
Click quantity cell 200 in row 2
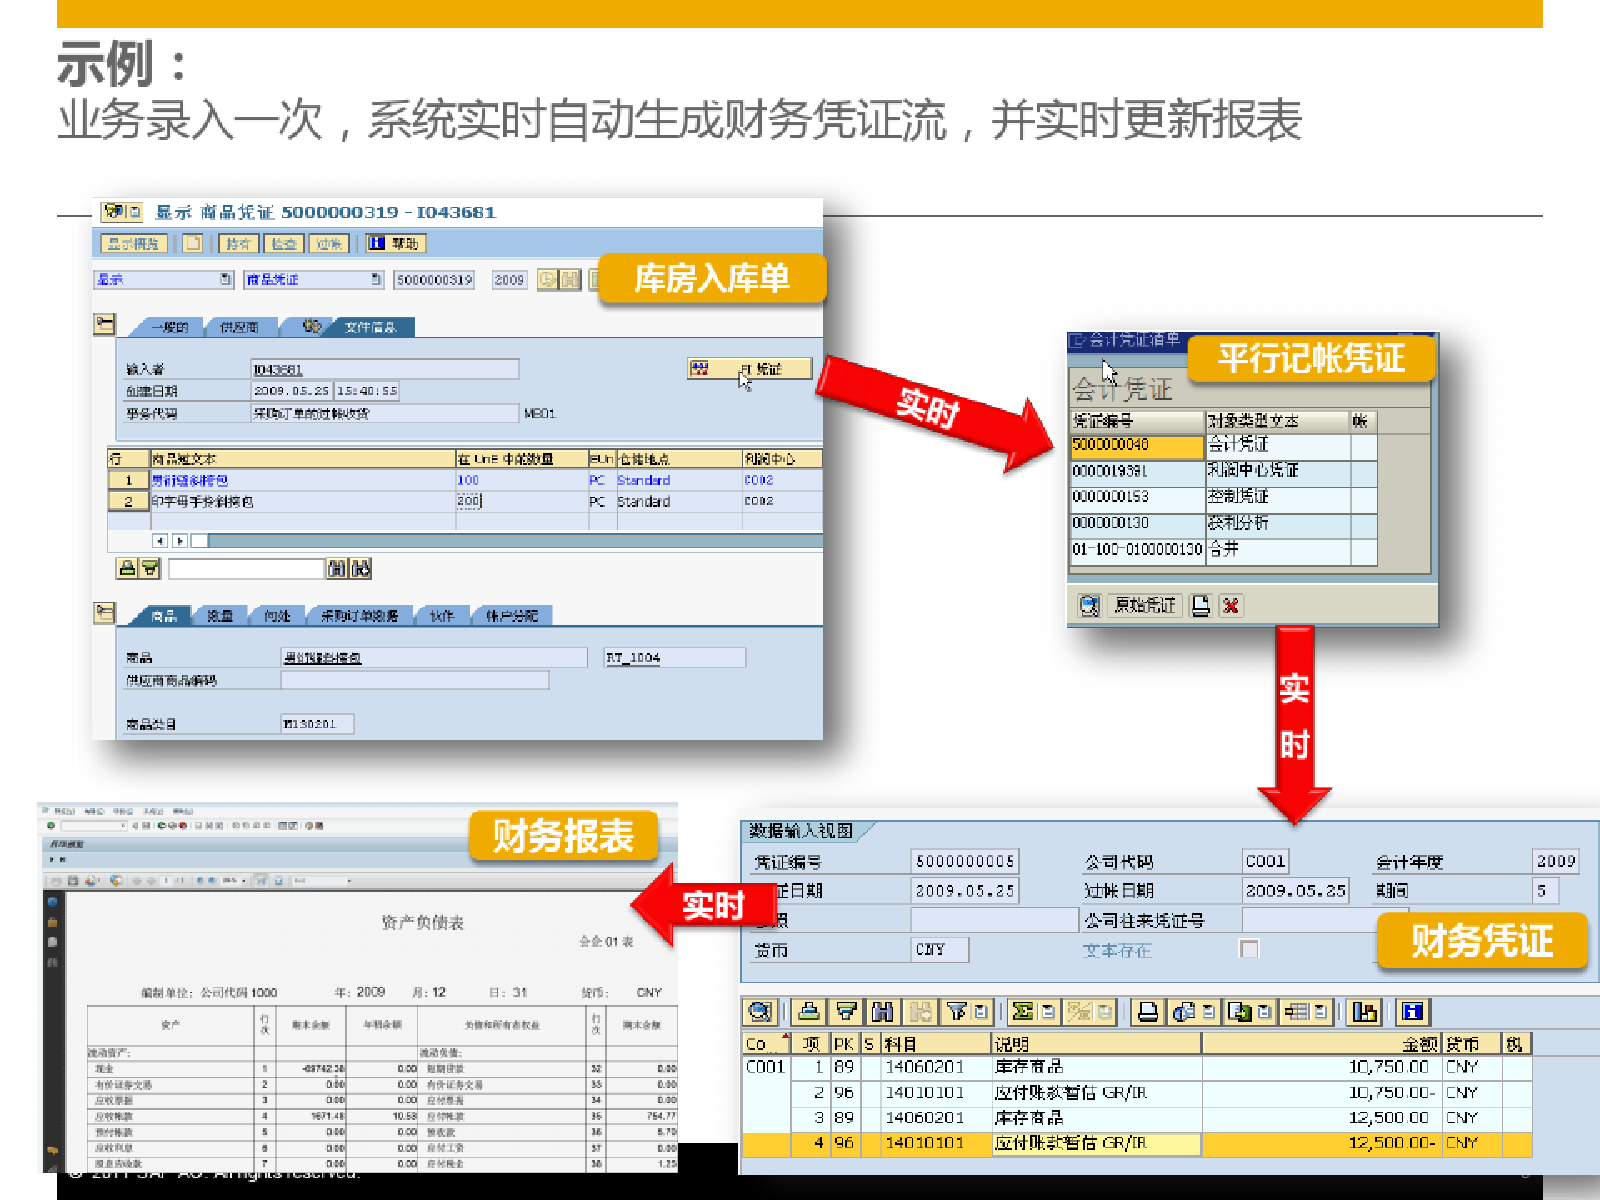coord(520,502)
